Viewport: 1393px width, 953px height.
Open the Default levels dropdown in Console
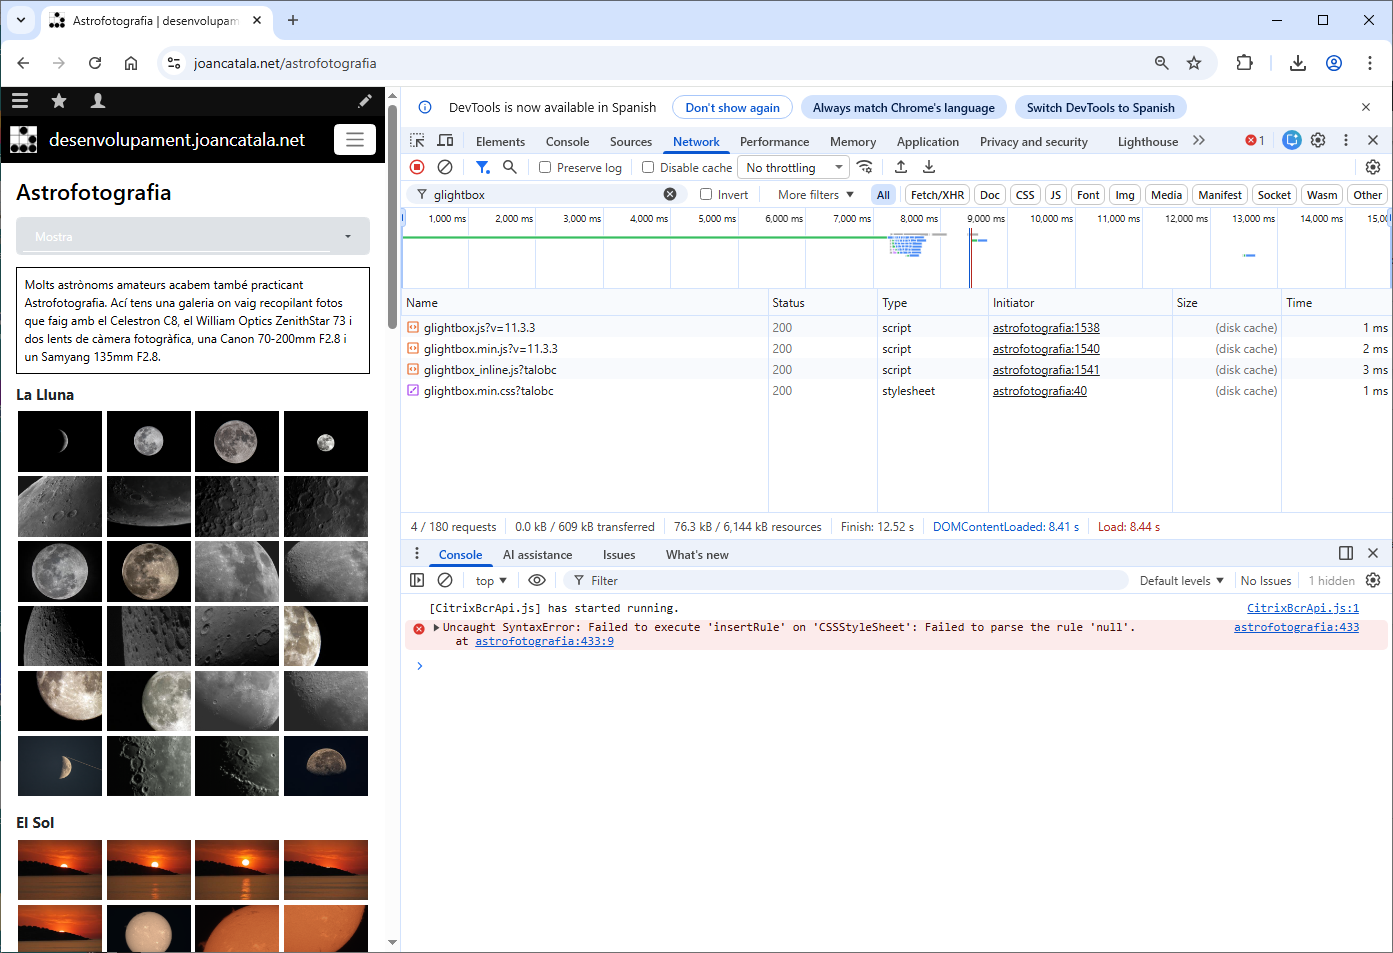pos(1181,580)
